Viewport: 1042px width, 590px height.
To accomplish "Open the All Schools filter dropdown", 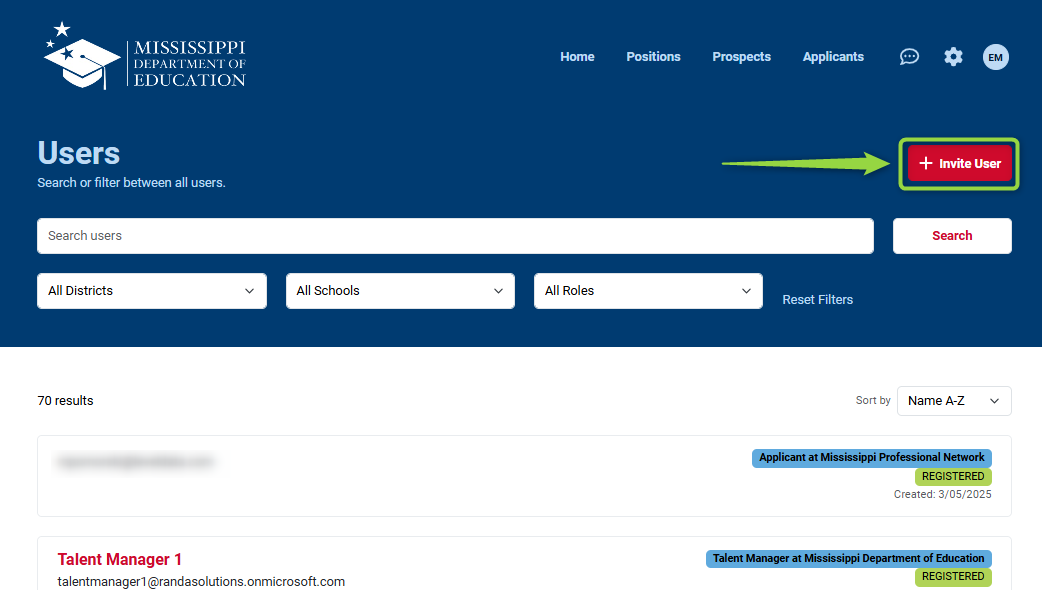I will coord(400,291).
